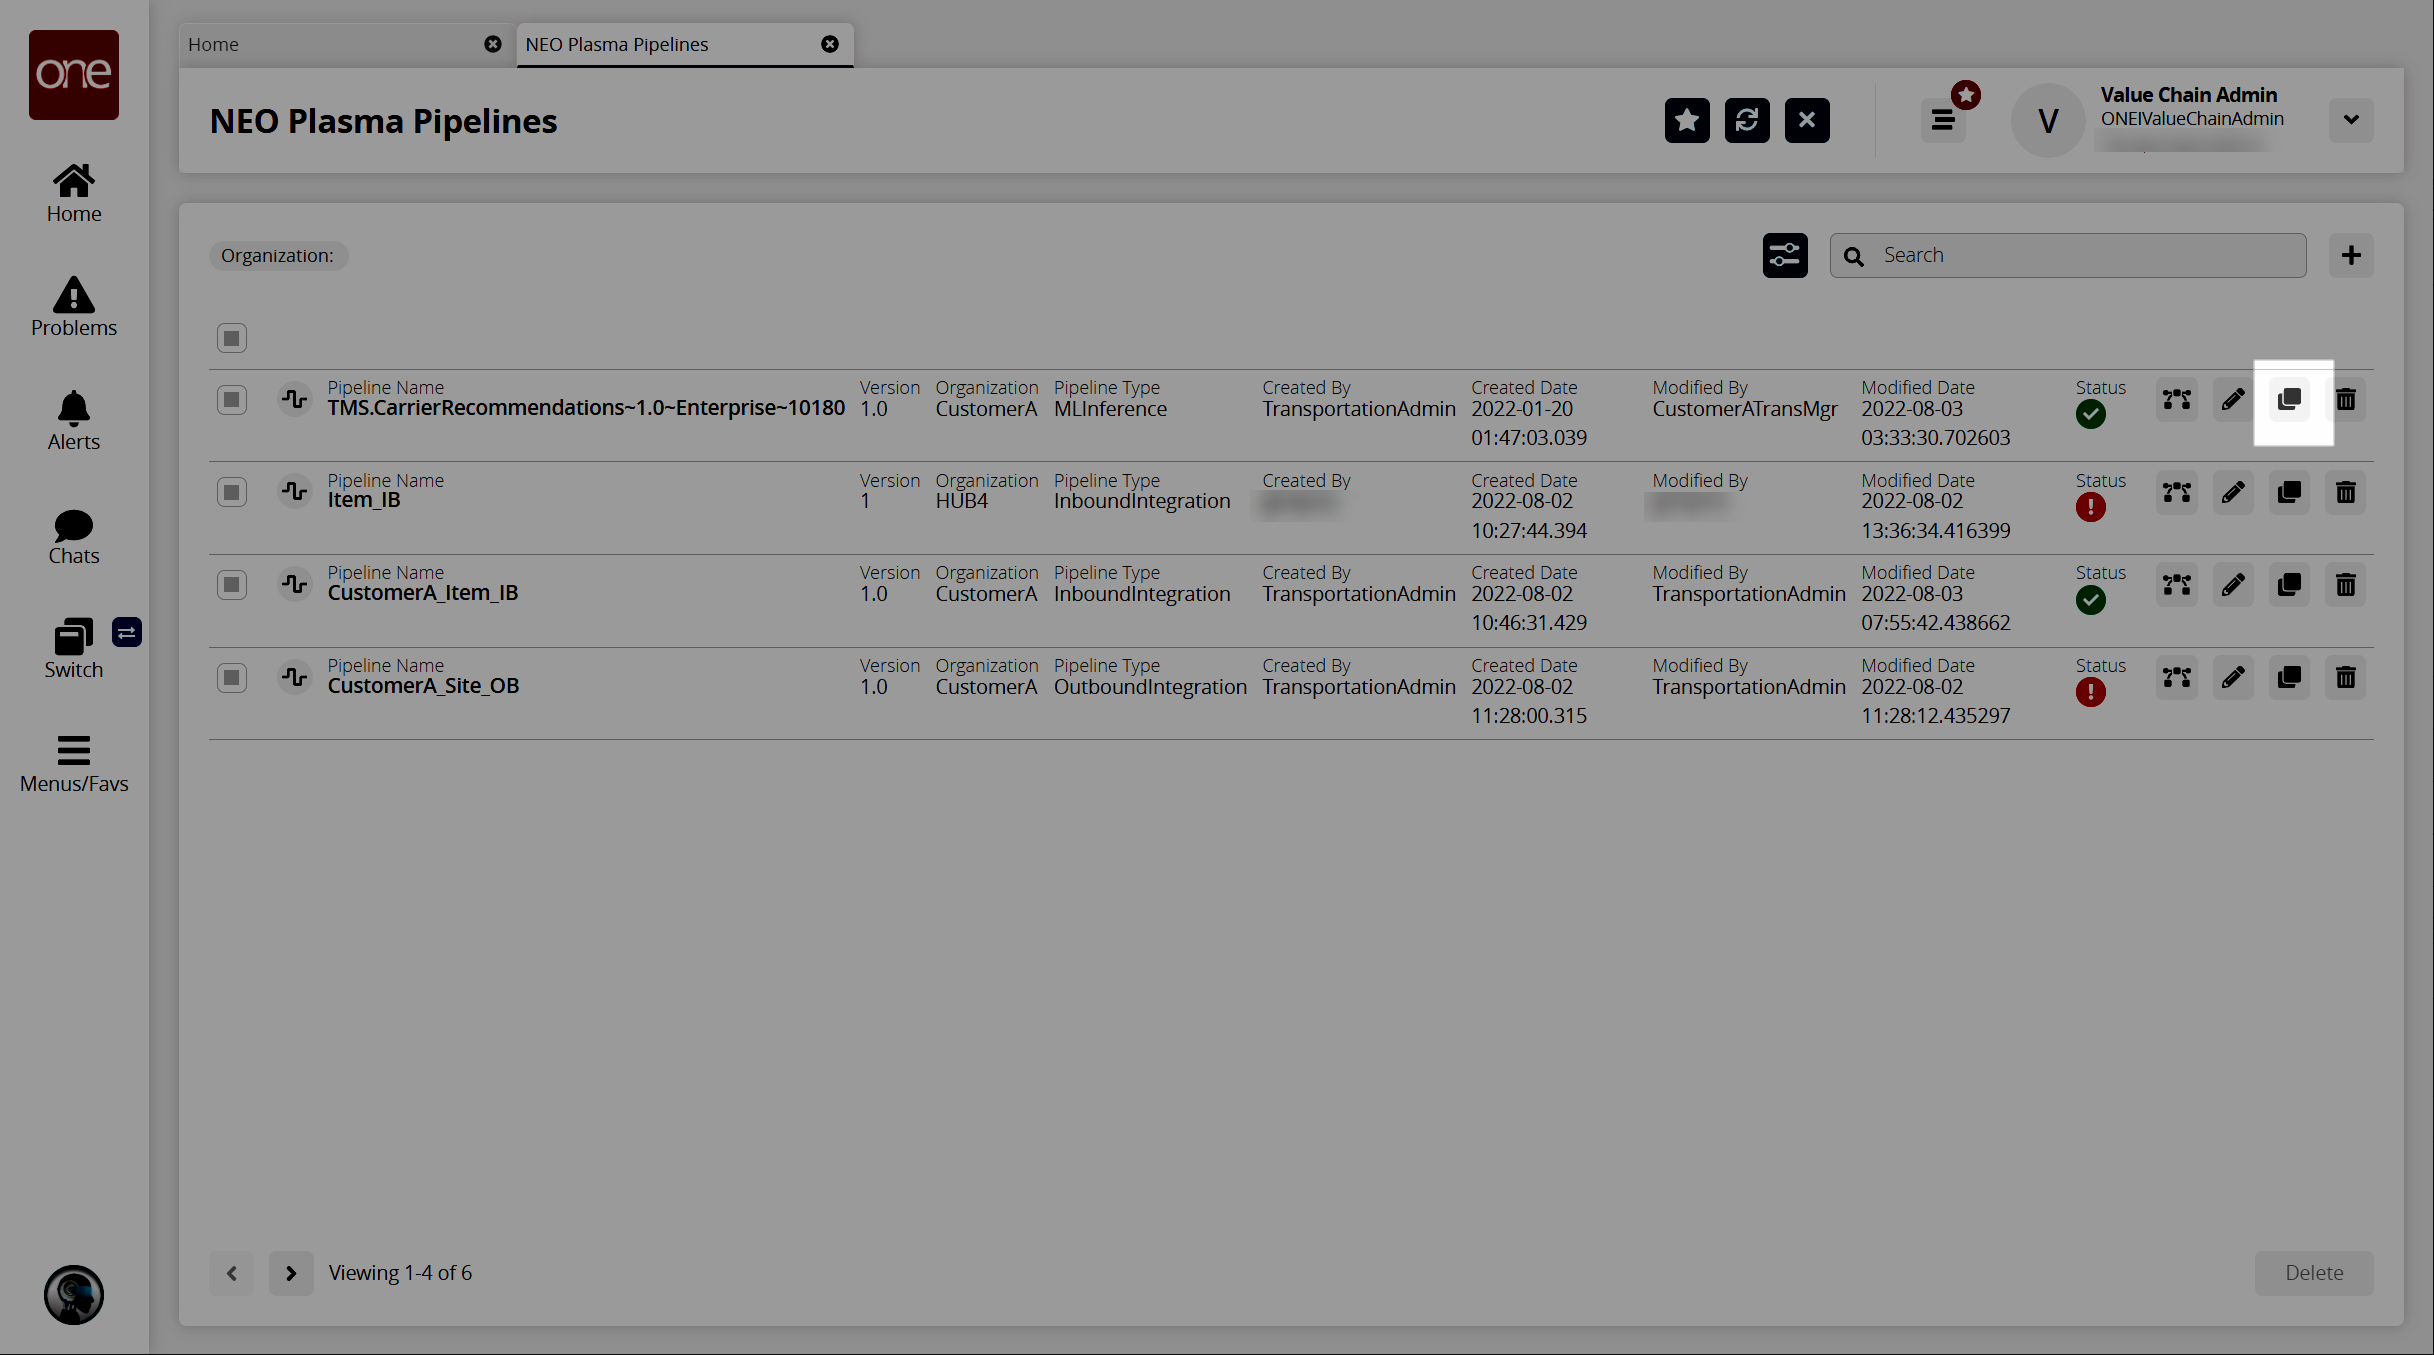Image resolution: width=2434 pixels, height=1355 pixels.
Task: Open the header hamburger menu with star badge
Action: click(x=1943, y=121)
